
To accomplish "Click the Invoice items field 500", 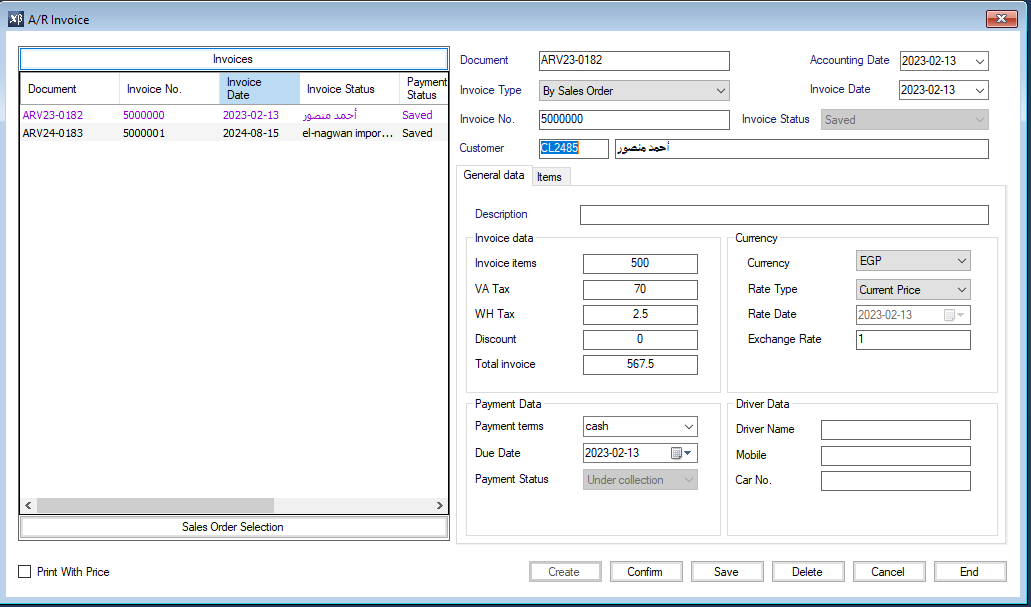I will click(x=640, y=264).
